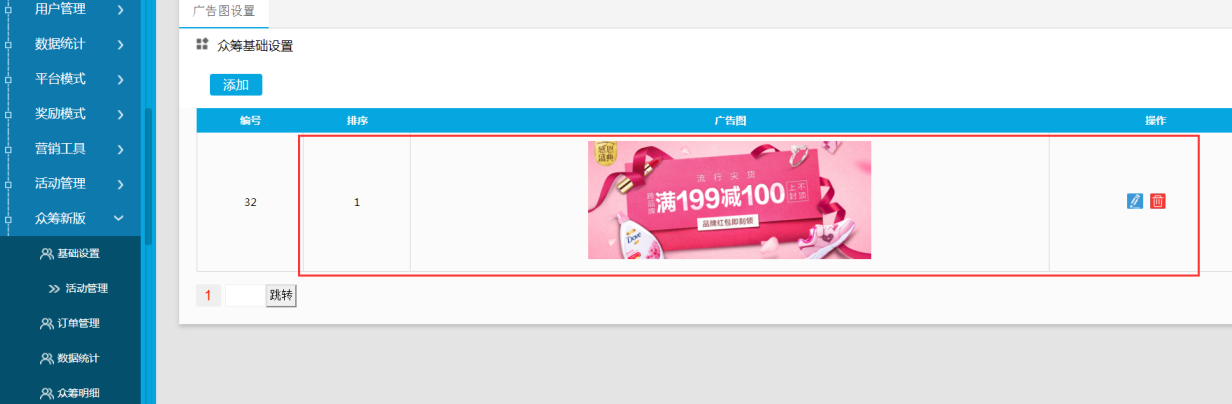Screen dimensions: 1232x404
Task: Click the blue edit icon in row 32
Action: [x=1134, y=201]
